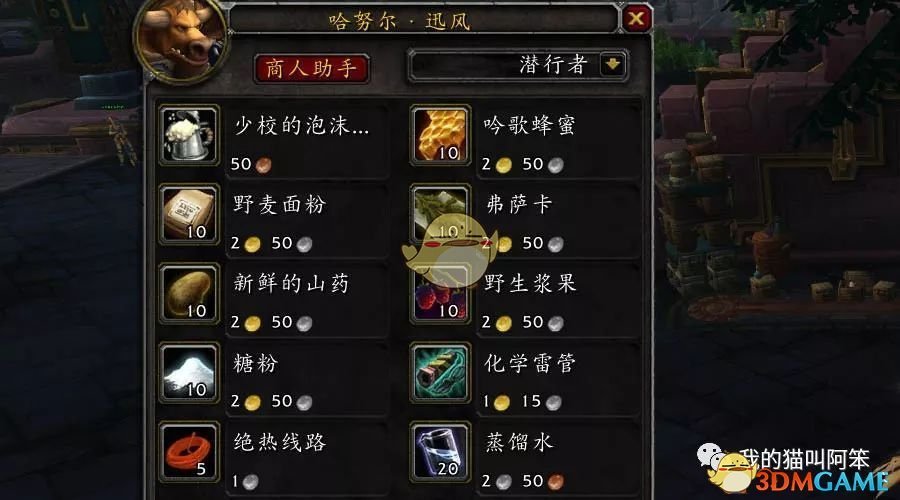Close the 哈努尔·迅风 merchant window
The width and height of the screenshot is (900, 500).
(635, 19)
